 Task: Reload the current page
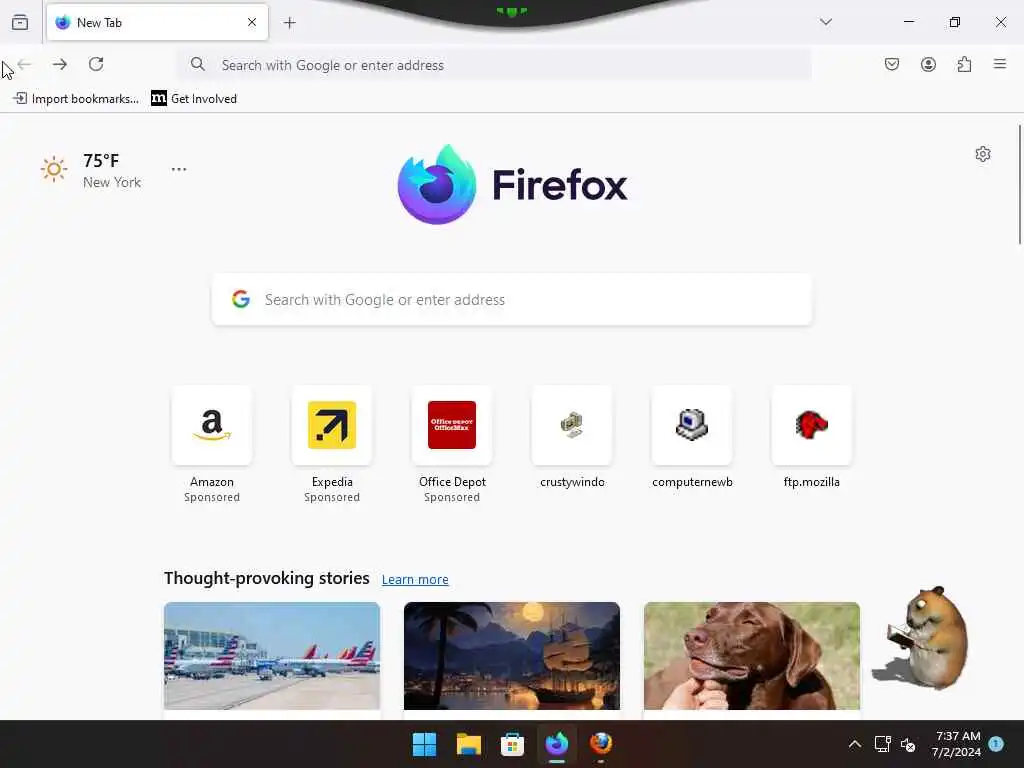(96, 64)
